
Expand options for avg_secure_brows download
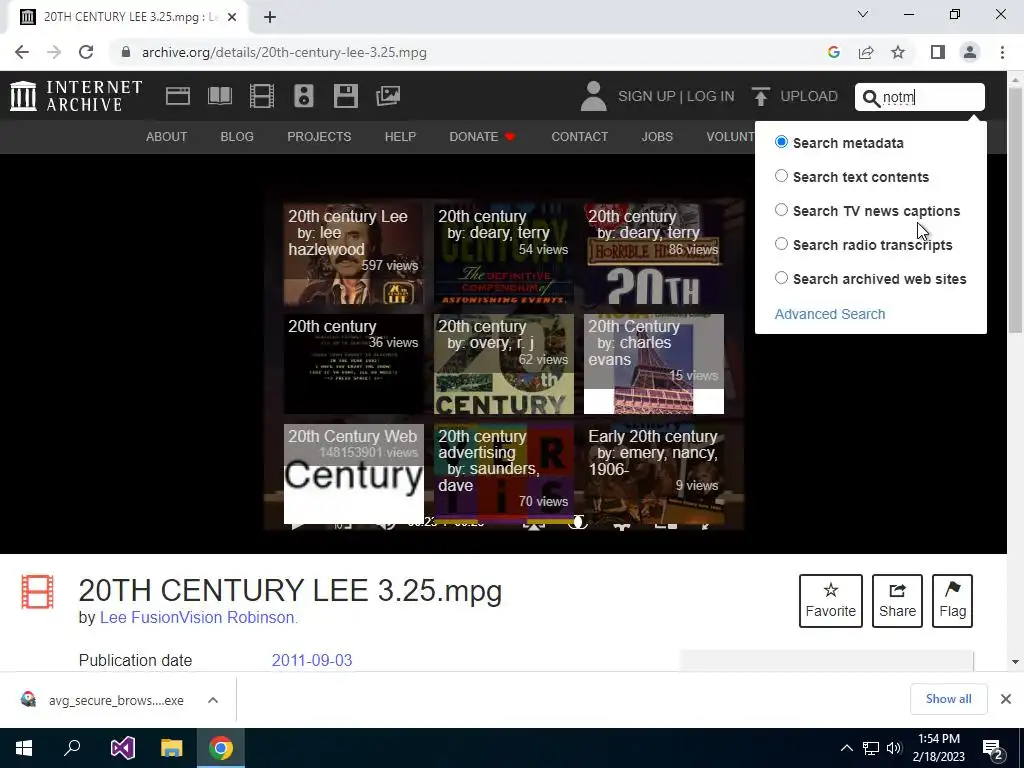(x=213, y=700)
